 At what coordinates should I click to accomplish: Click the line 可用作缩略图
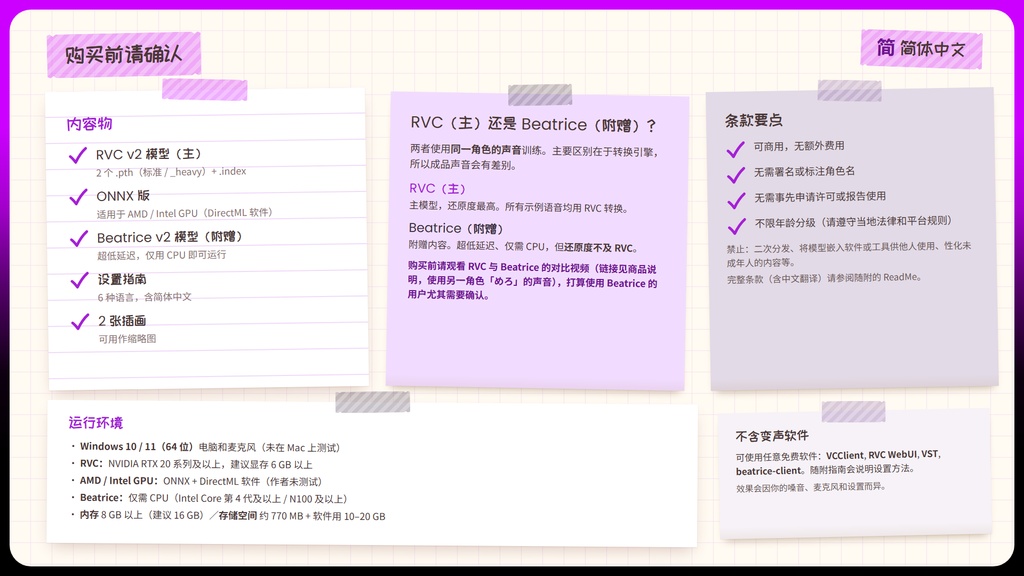click(127, 338)
